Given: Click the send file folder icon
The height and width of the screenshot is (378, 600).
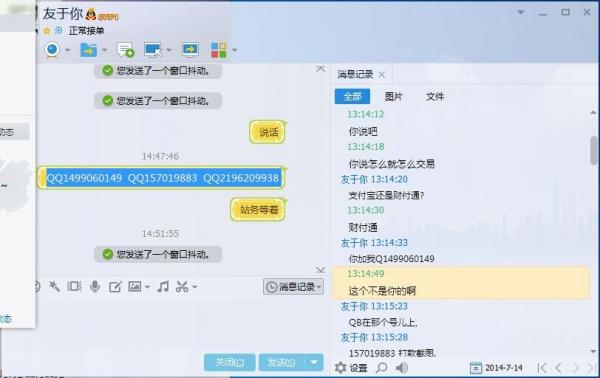Looking at the screenshot, I should click(x=88, y=50).
